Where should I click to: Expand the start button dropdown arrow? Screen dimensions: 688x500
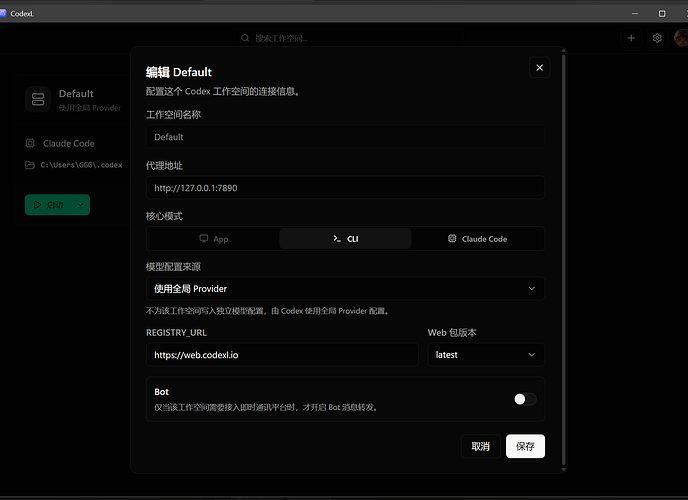(80, 205)
